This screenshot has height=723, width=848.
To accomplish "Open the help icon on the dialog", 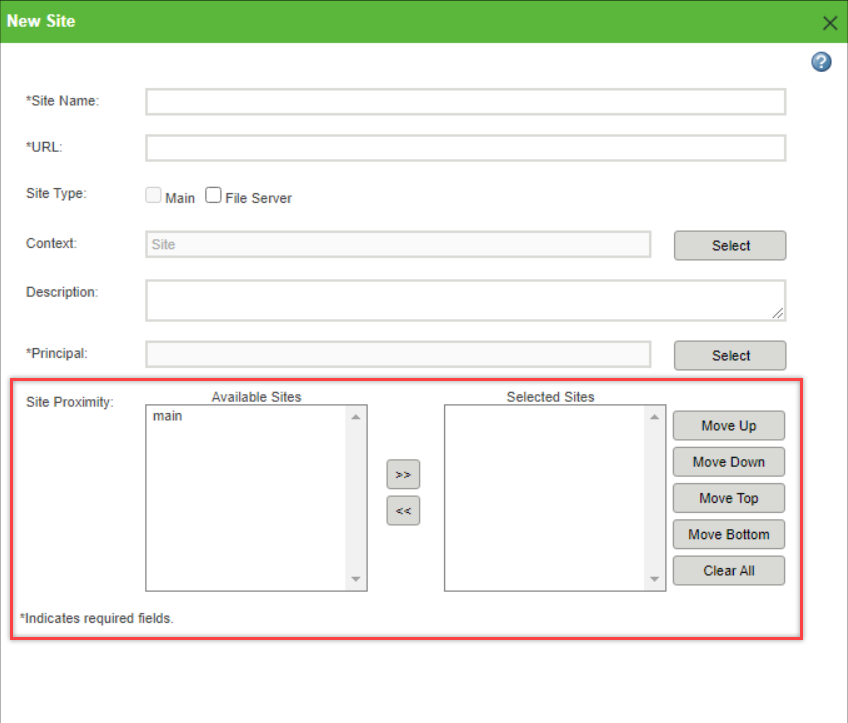I will point(820,61).
